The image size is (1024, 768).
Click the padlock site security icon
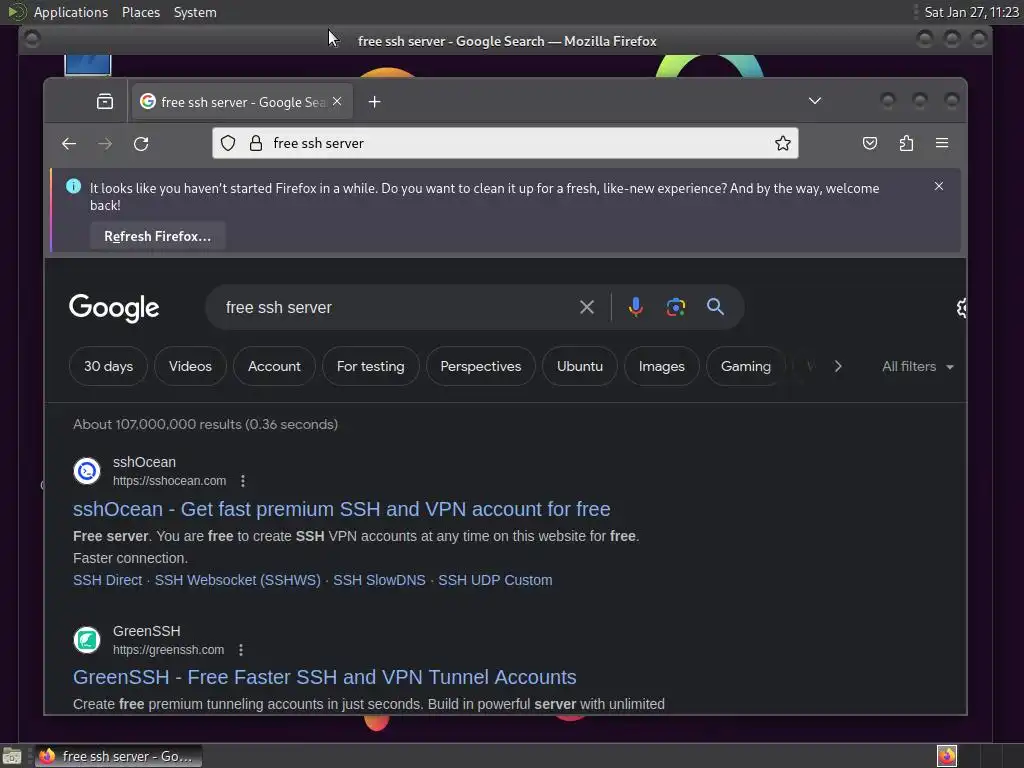[256, 143]
